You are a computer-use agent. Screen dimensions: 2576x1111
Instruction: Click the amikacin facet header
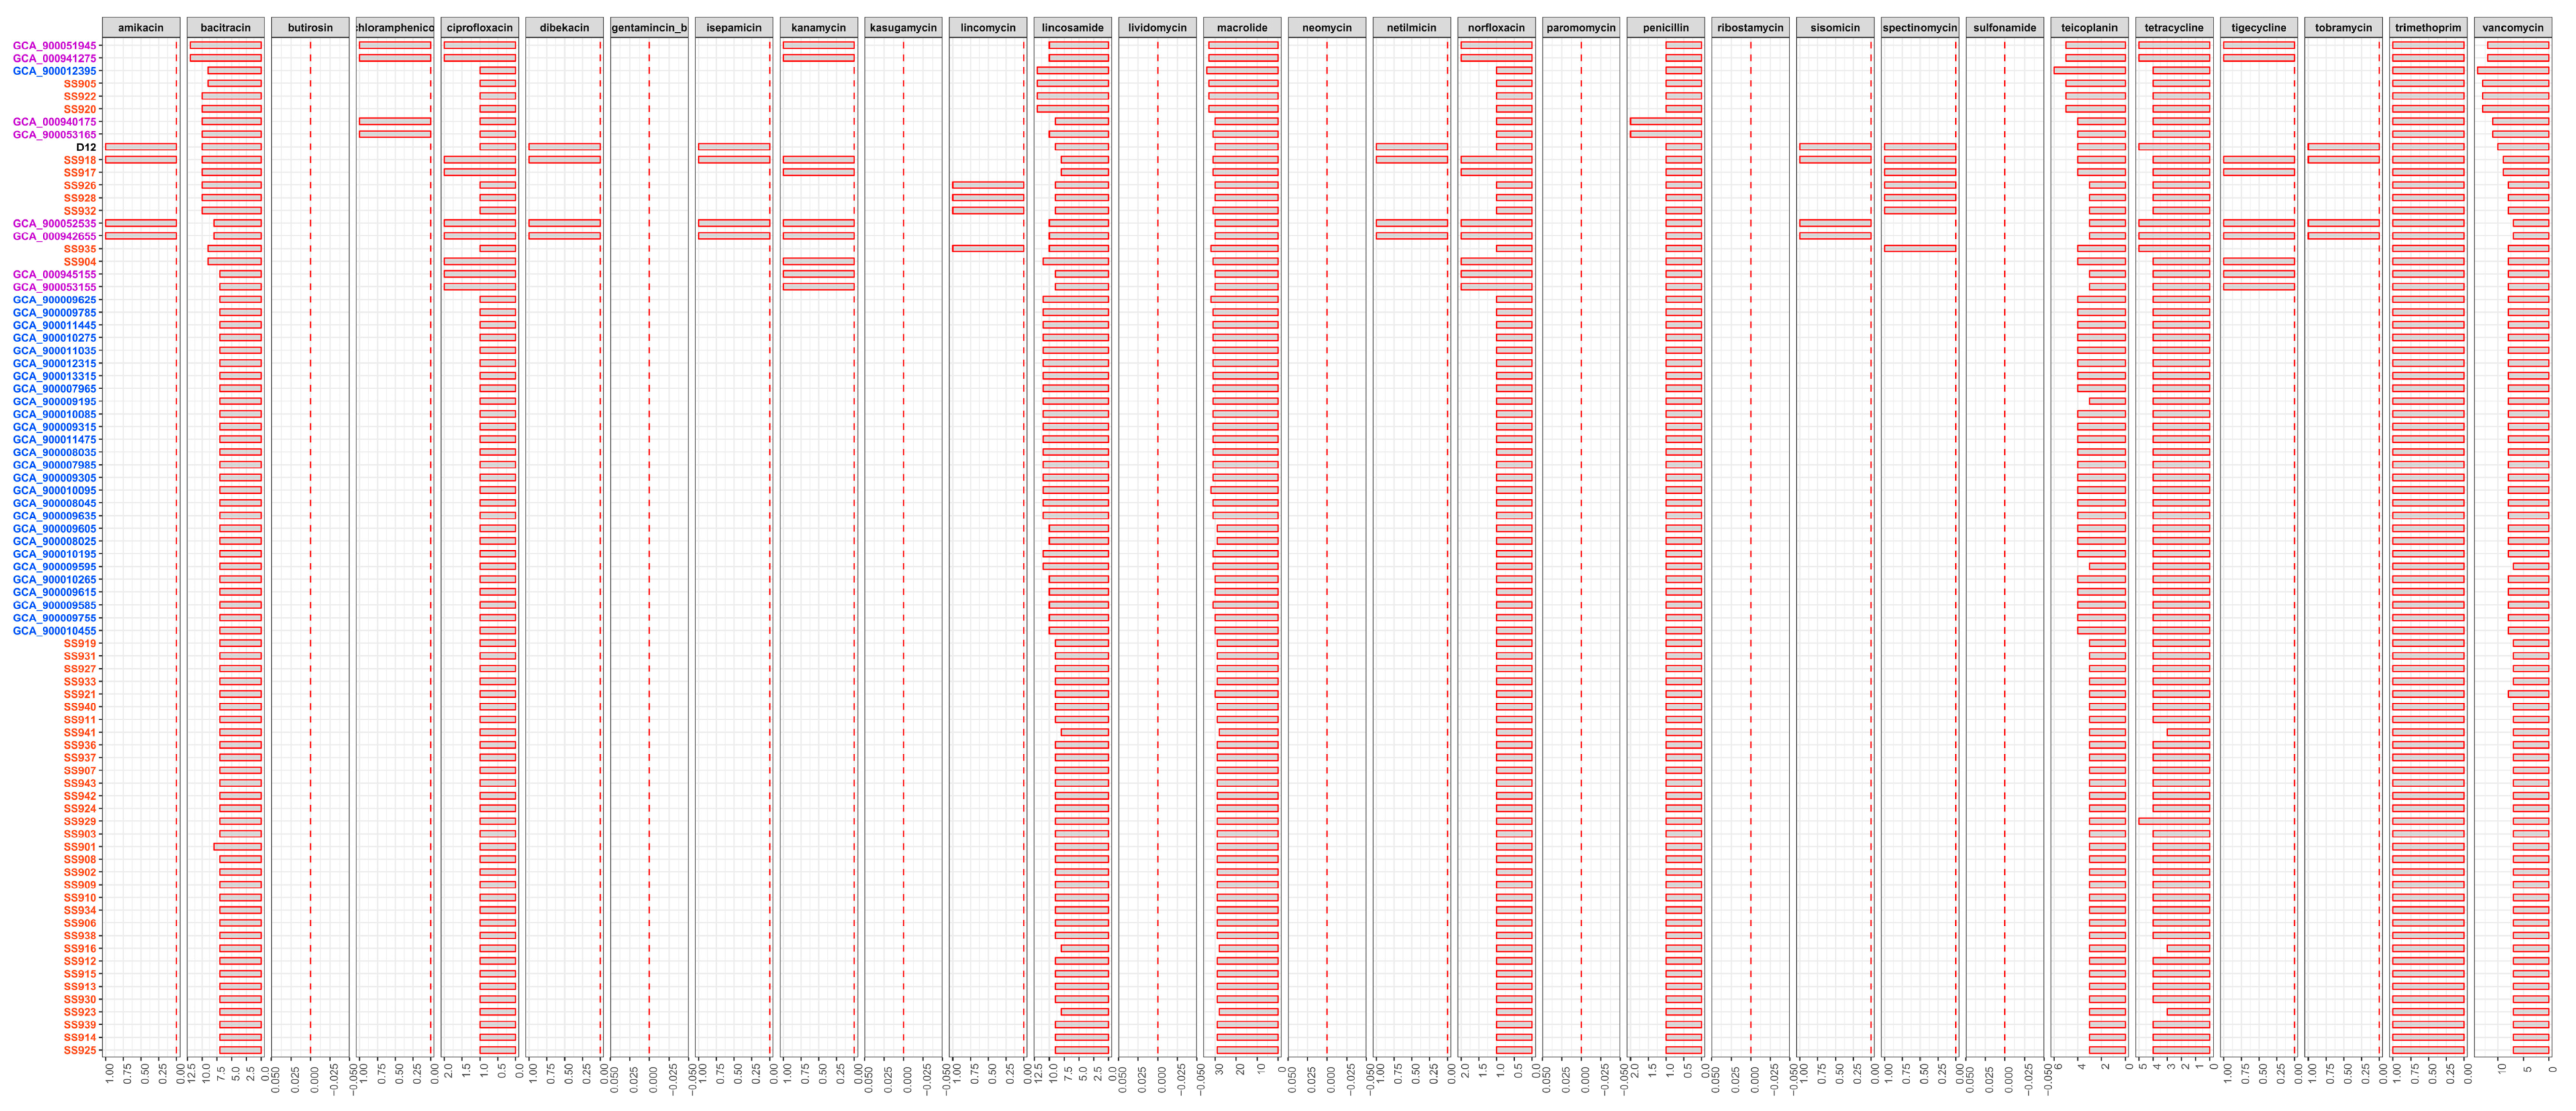coord(140,27)
